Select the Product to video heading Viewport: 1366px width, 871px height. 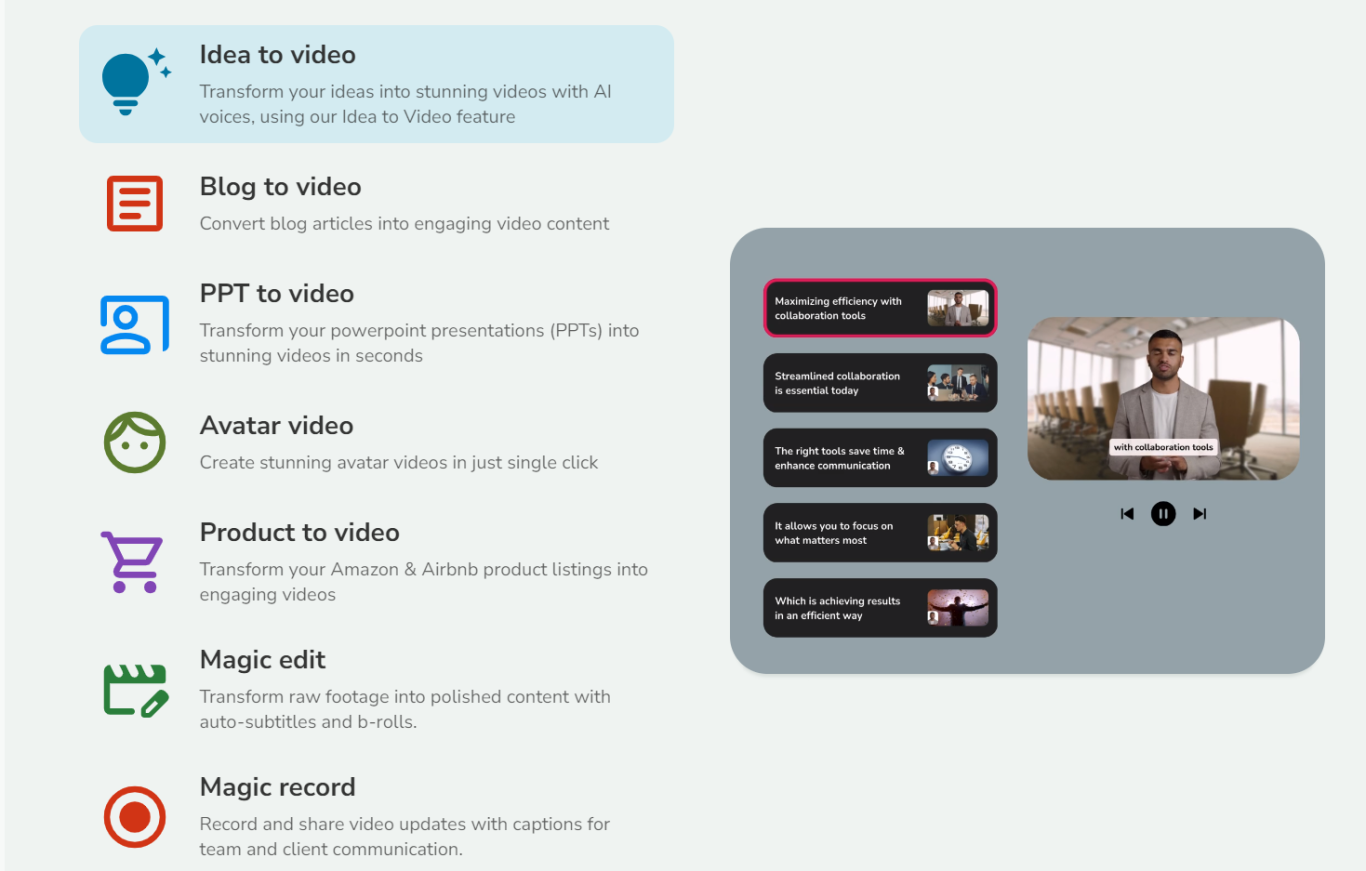(x=300, y=532)
